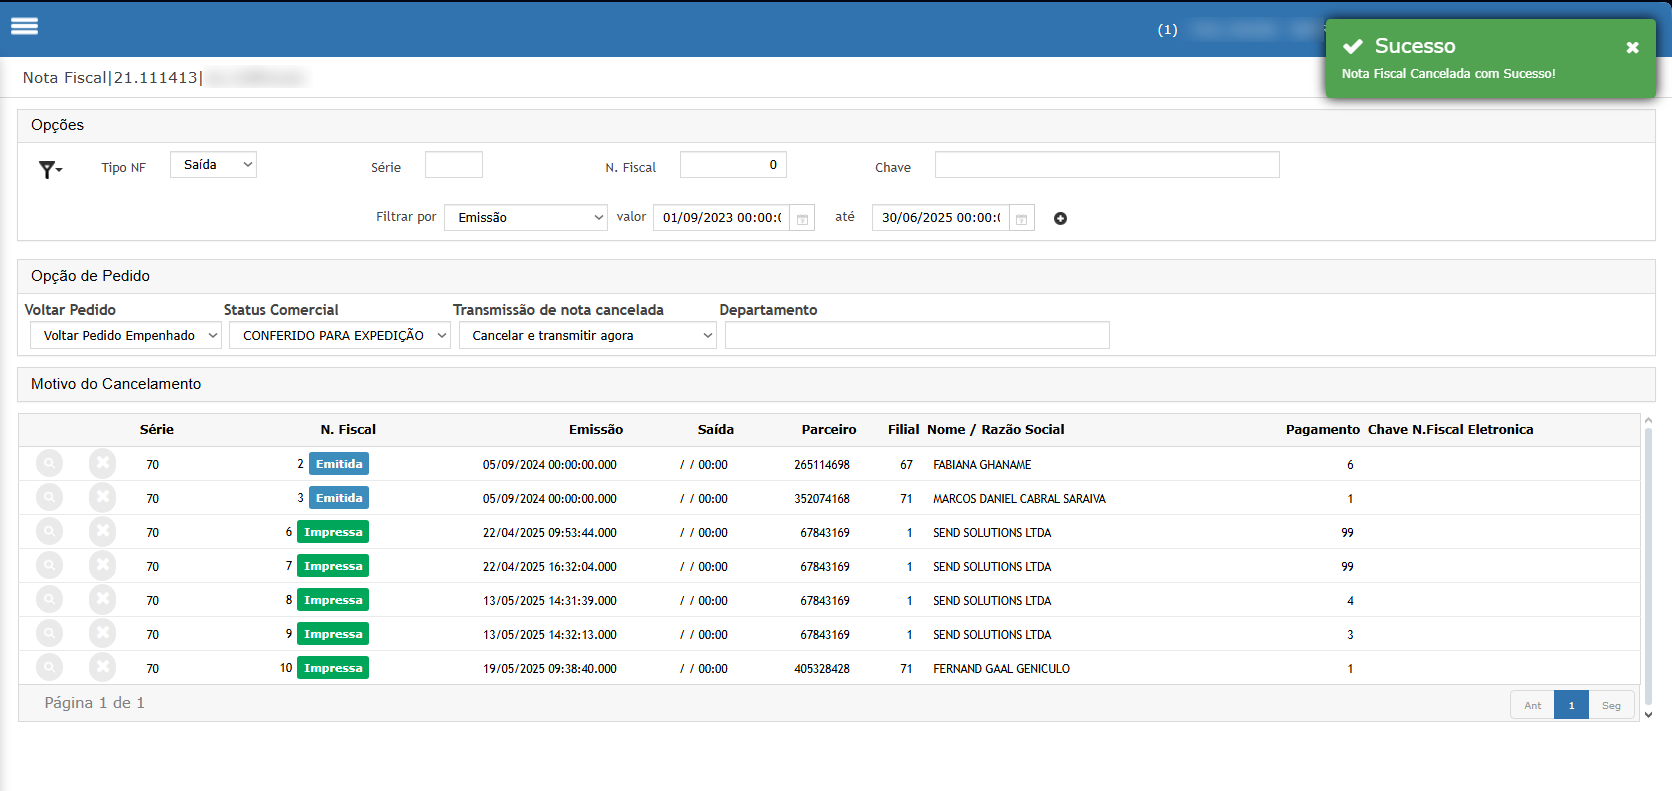This screenshot has height=791, width=1672.
Task: Select page 1 in pagination
Action: [x=1571, y=705]
